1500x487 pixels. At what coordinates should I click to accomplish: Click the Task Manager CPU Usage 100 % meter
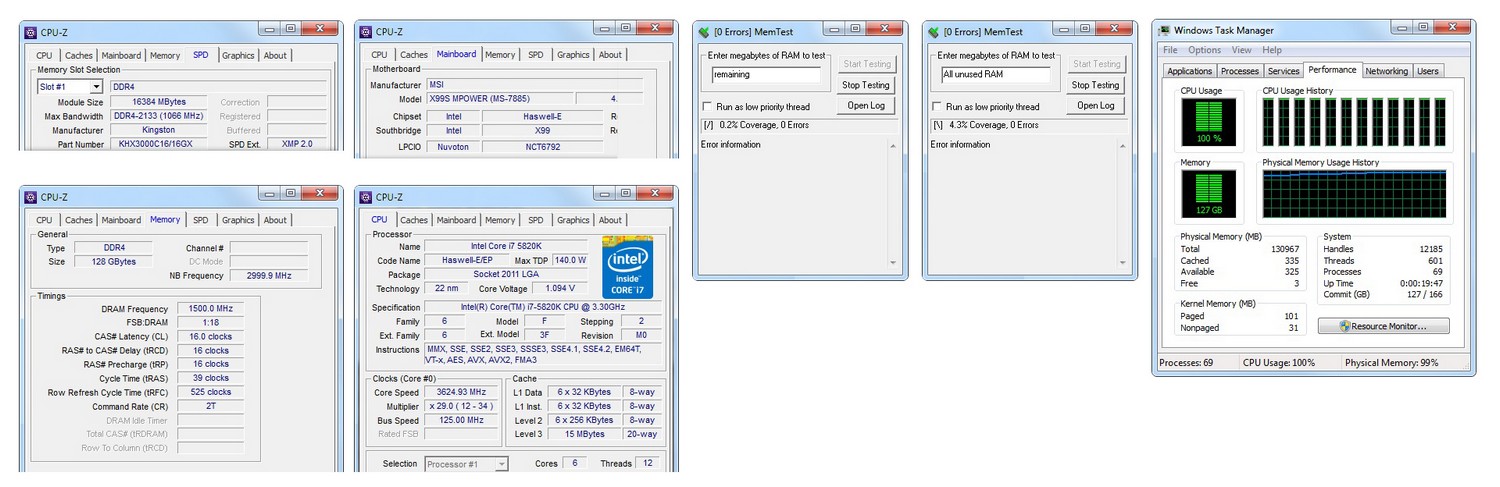tap(1208, 120)
